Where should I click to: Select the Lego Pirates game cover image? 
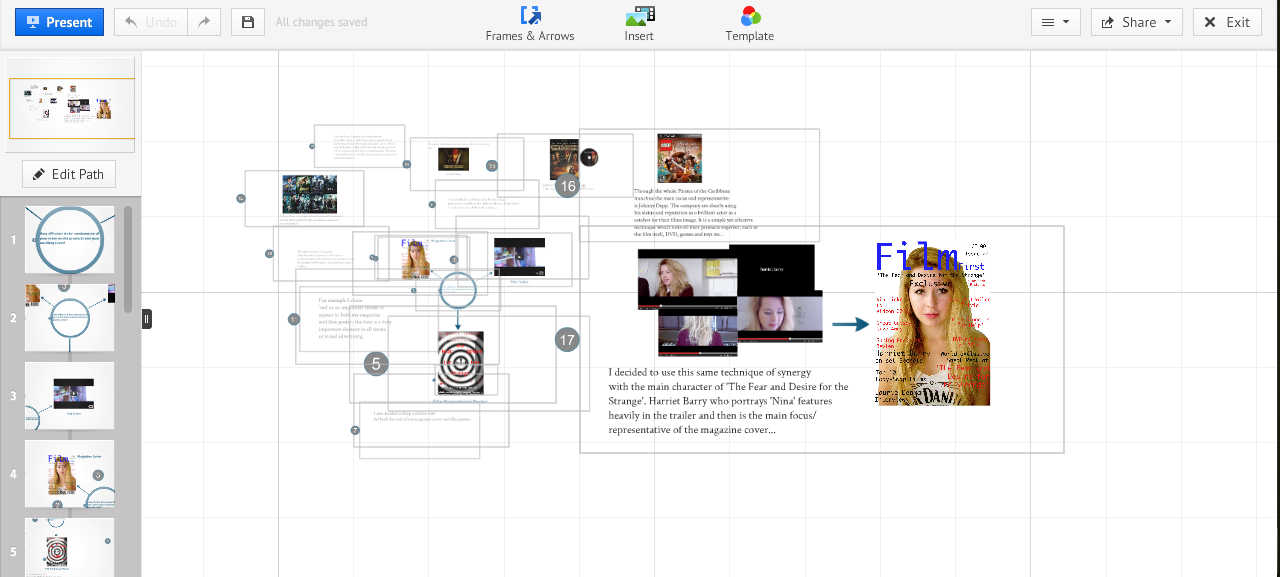coord(679,158)
